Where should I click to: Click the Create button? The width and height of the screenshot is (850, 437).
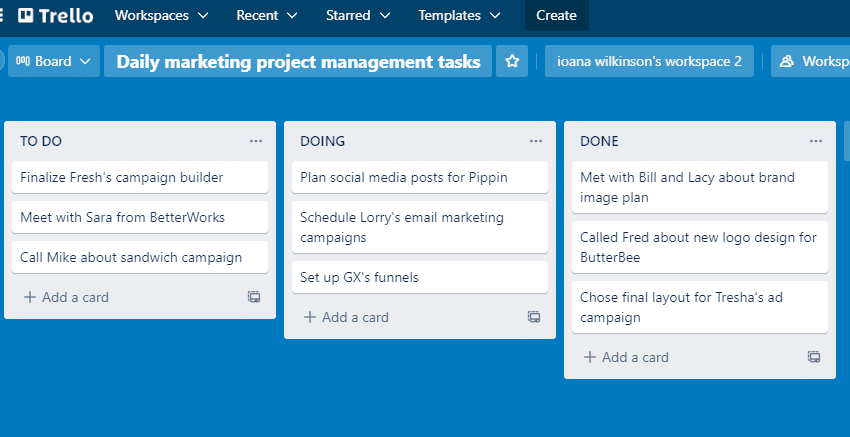[x=556, y=16]
